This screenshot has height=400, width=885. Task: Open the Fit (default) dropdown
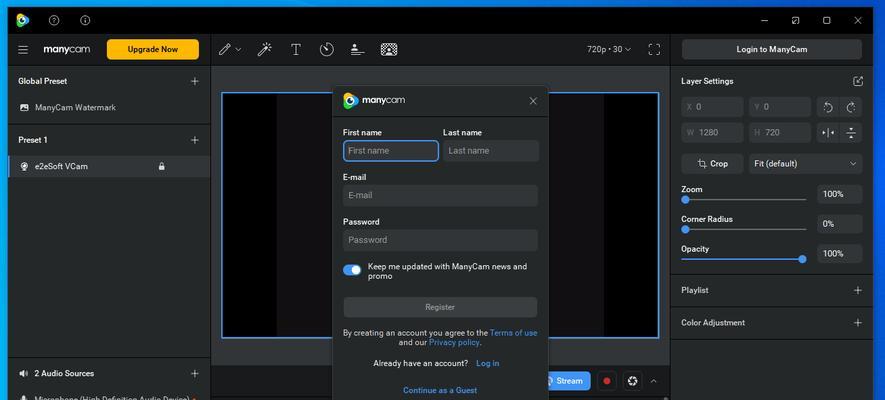click(x=805, y=164)
